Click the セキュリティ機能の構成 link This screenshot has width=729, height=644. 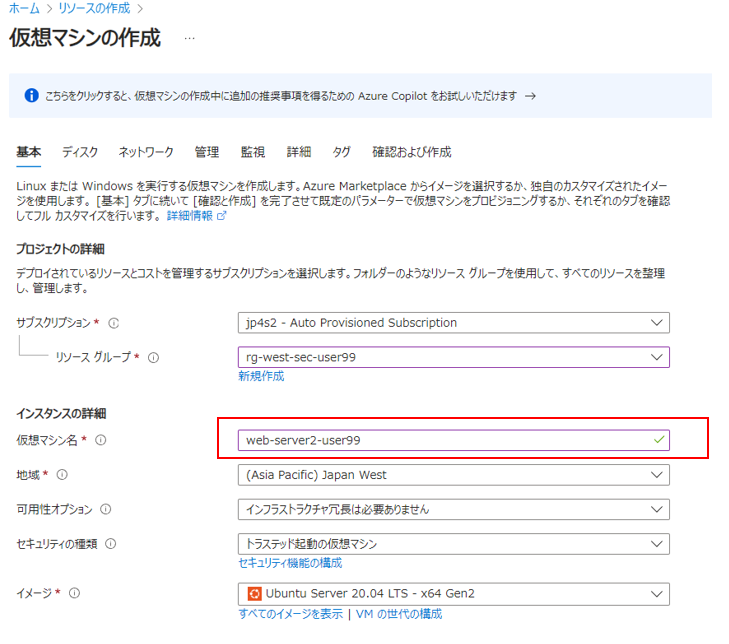pos(290,563)
